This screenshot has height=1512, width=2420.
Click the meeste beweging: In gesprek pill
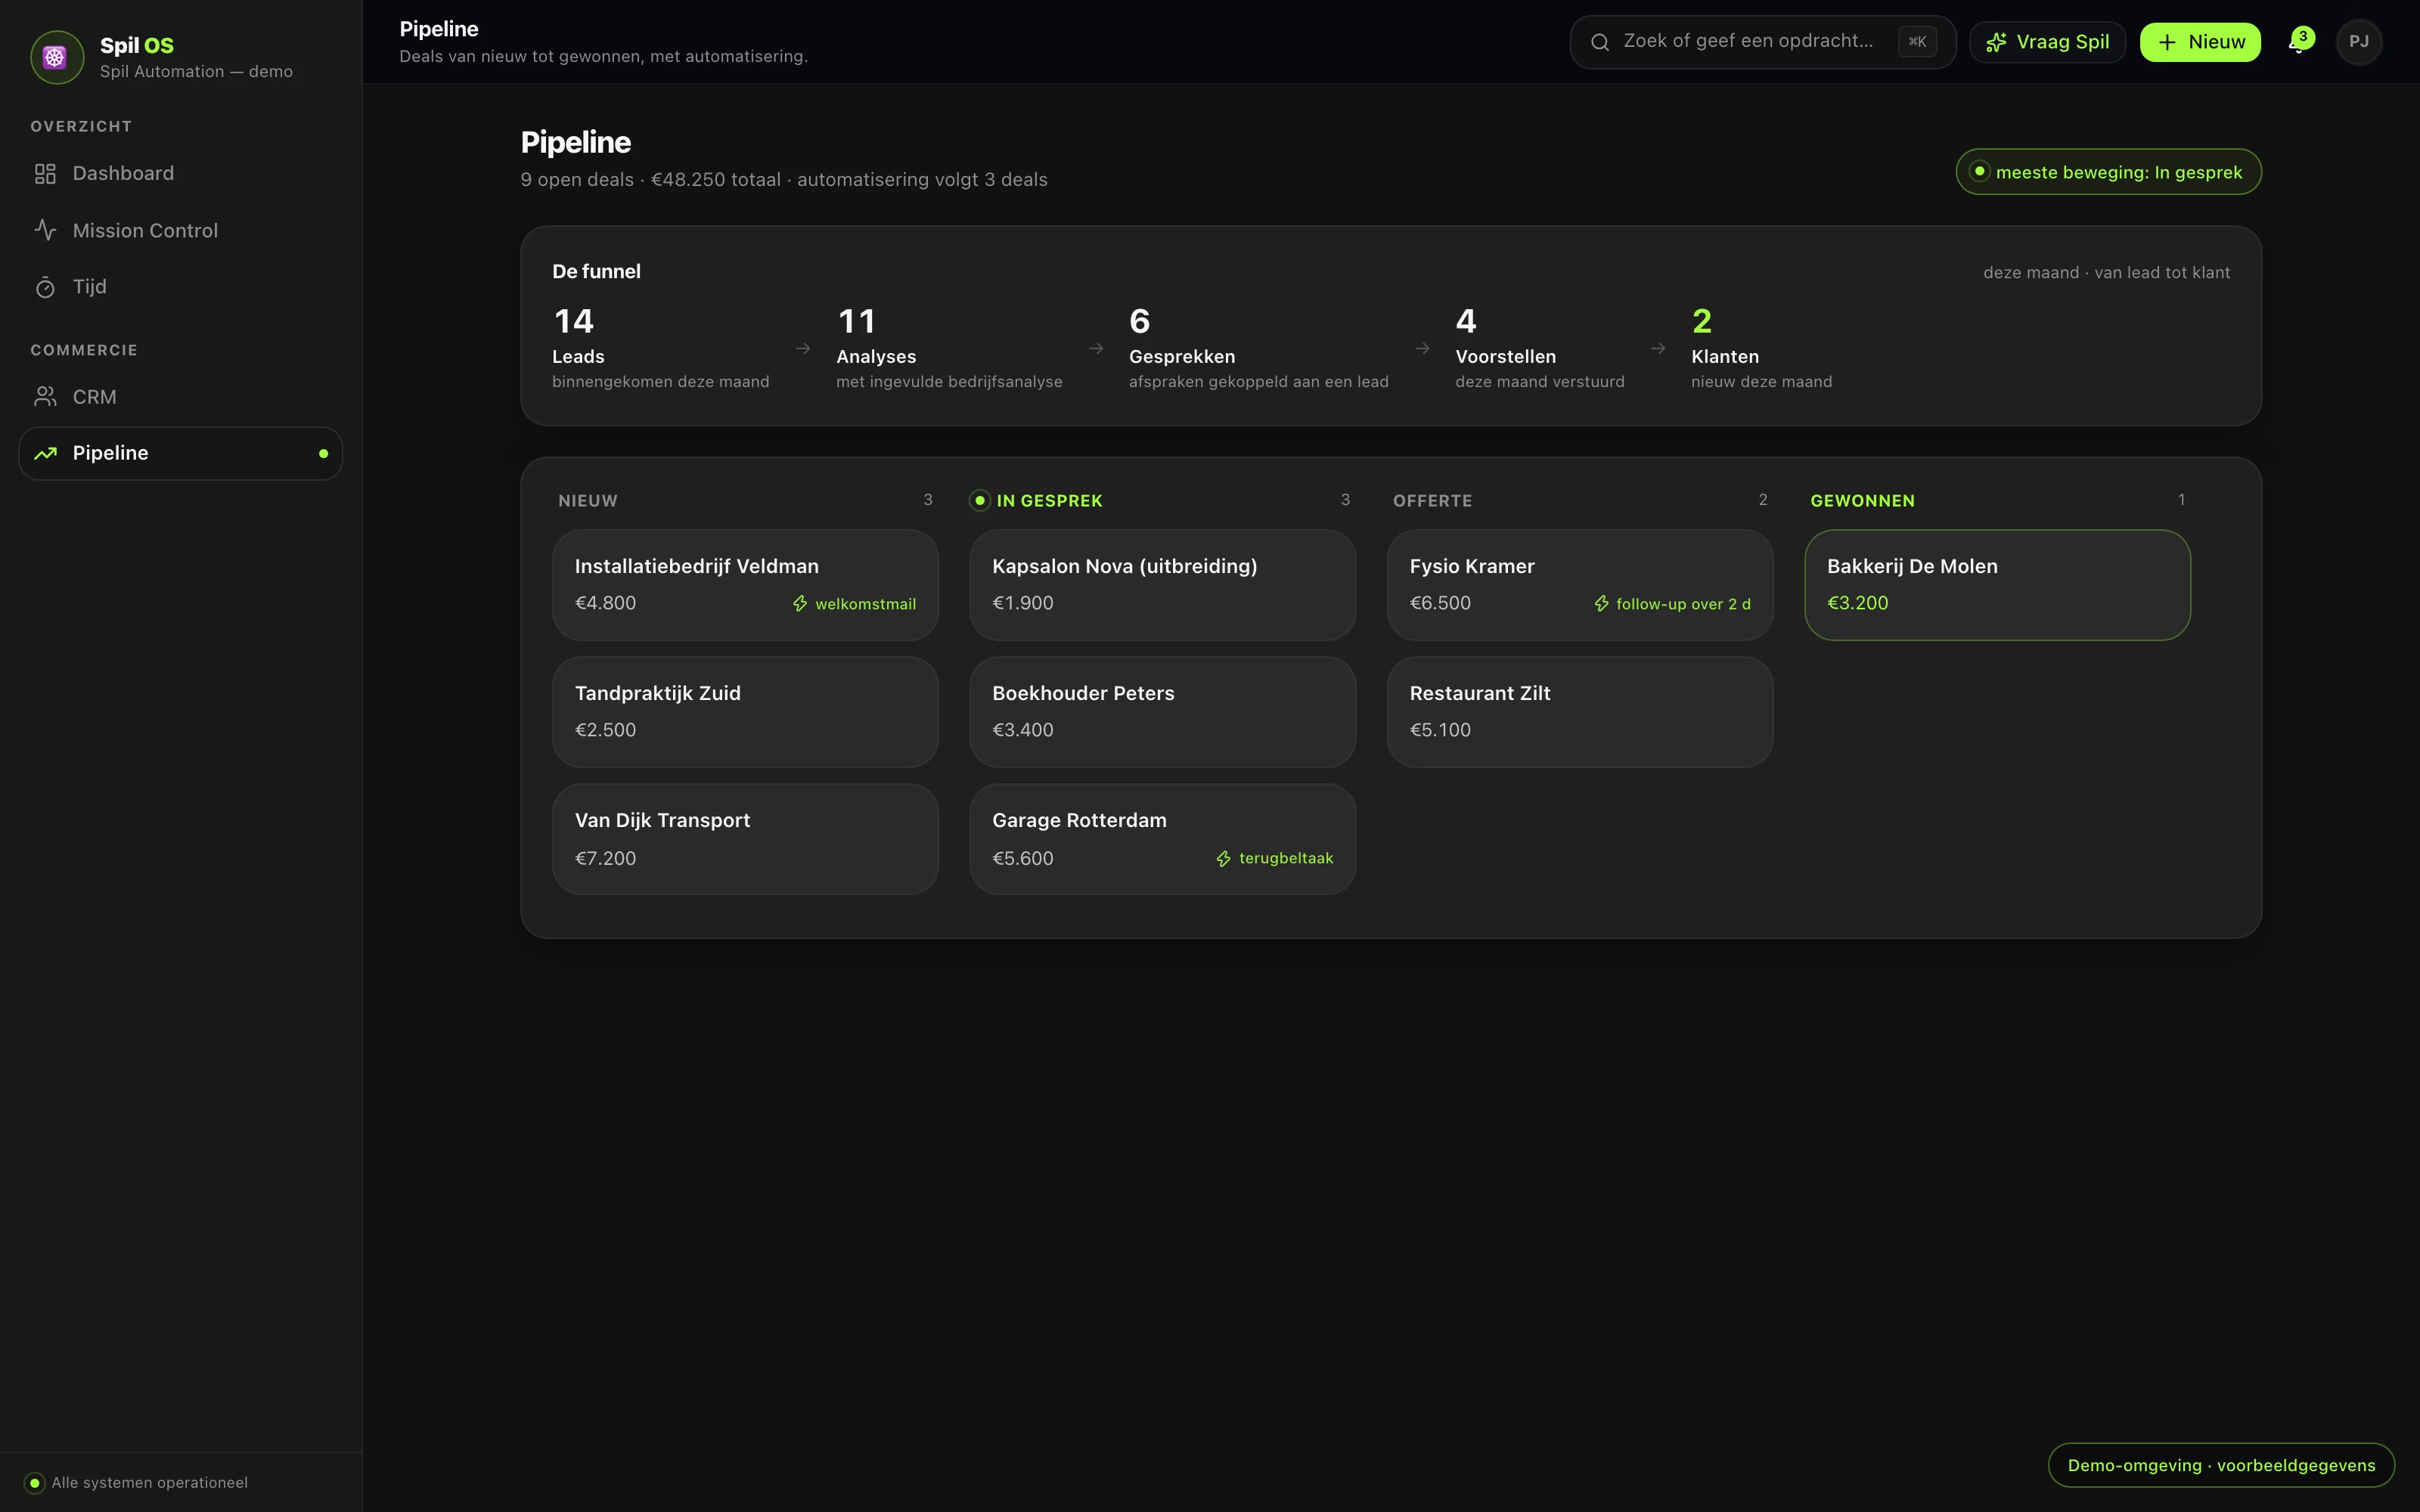[2108, 172]
